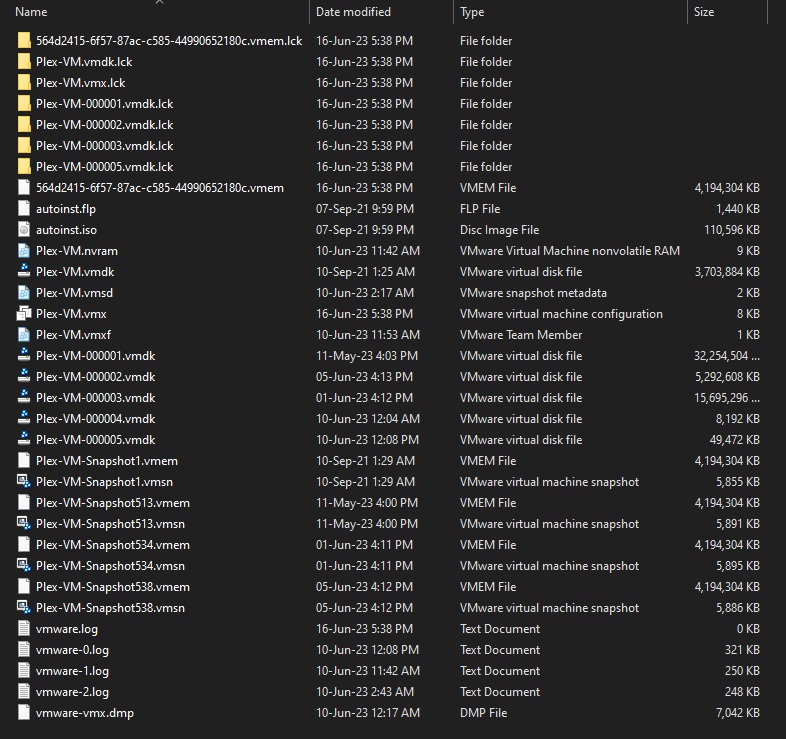The height and width of the screenshot is (739, 786).
Task: Select the Plex-VM-Snapshot1.vmsn snapshot icon
Action: [x=25, y=482]
